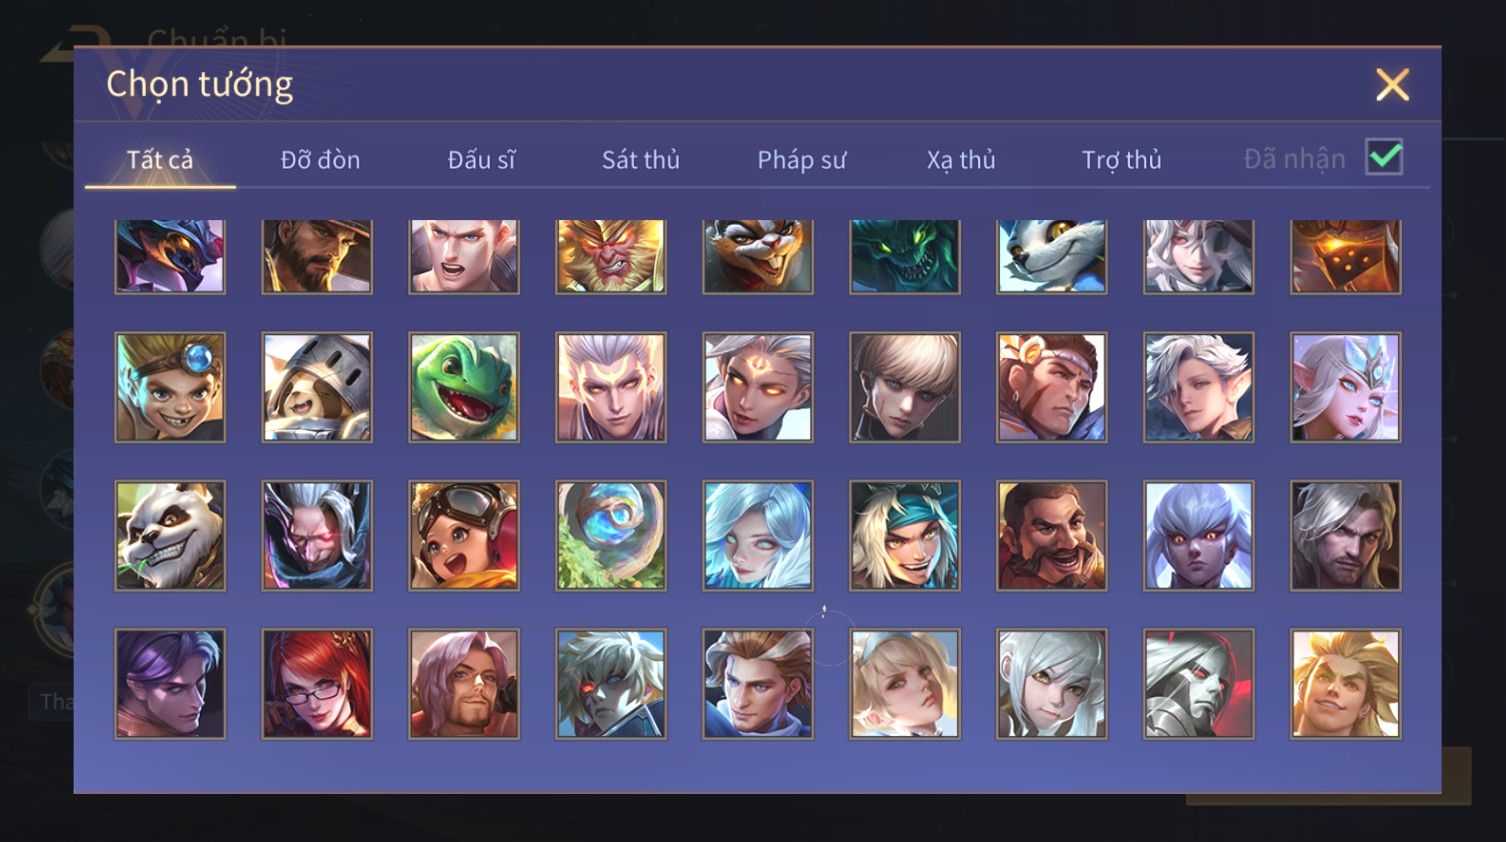Viewport: 1506px width, 842px height.
Task: Select the monkey king hero portrait
Action: [x=611, y=256]
